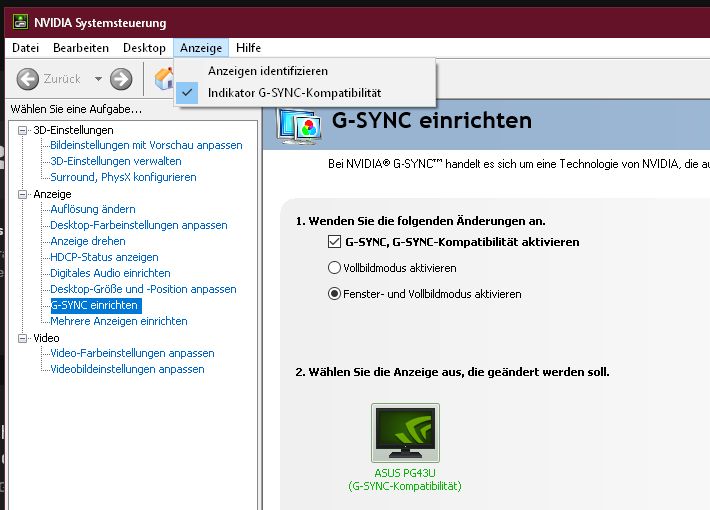
Task: Collapse the Video tree node
Action: click(22, 338)
